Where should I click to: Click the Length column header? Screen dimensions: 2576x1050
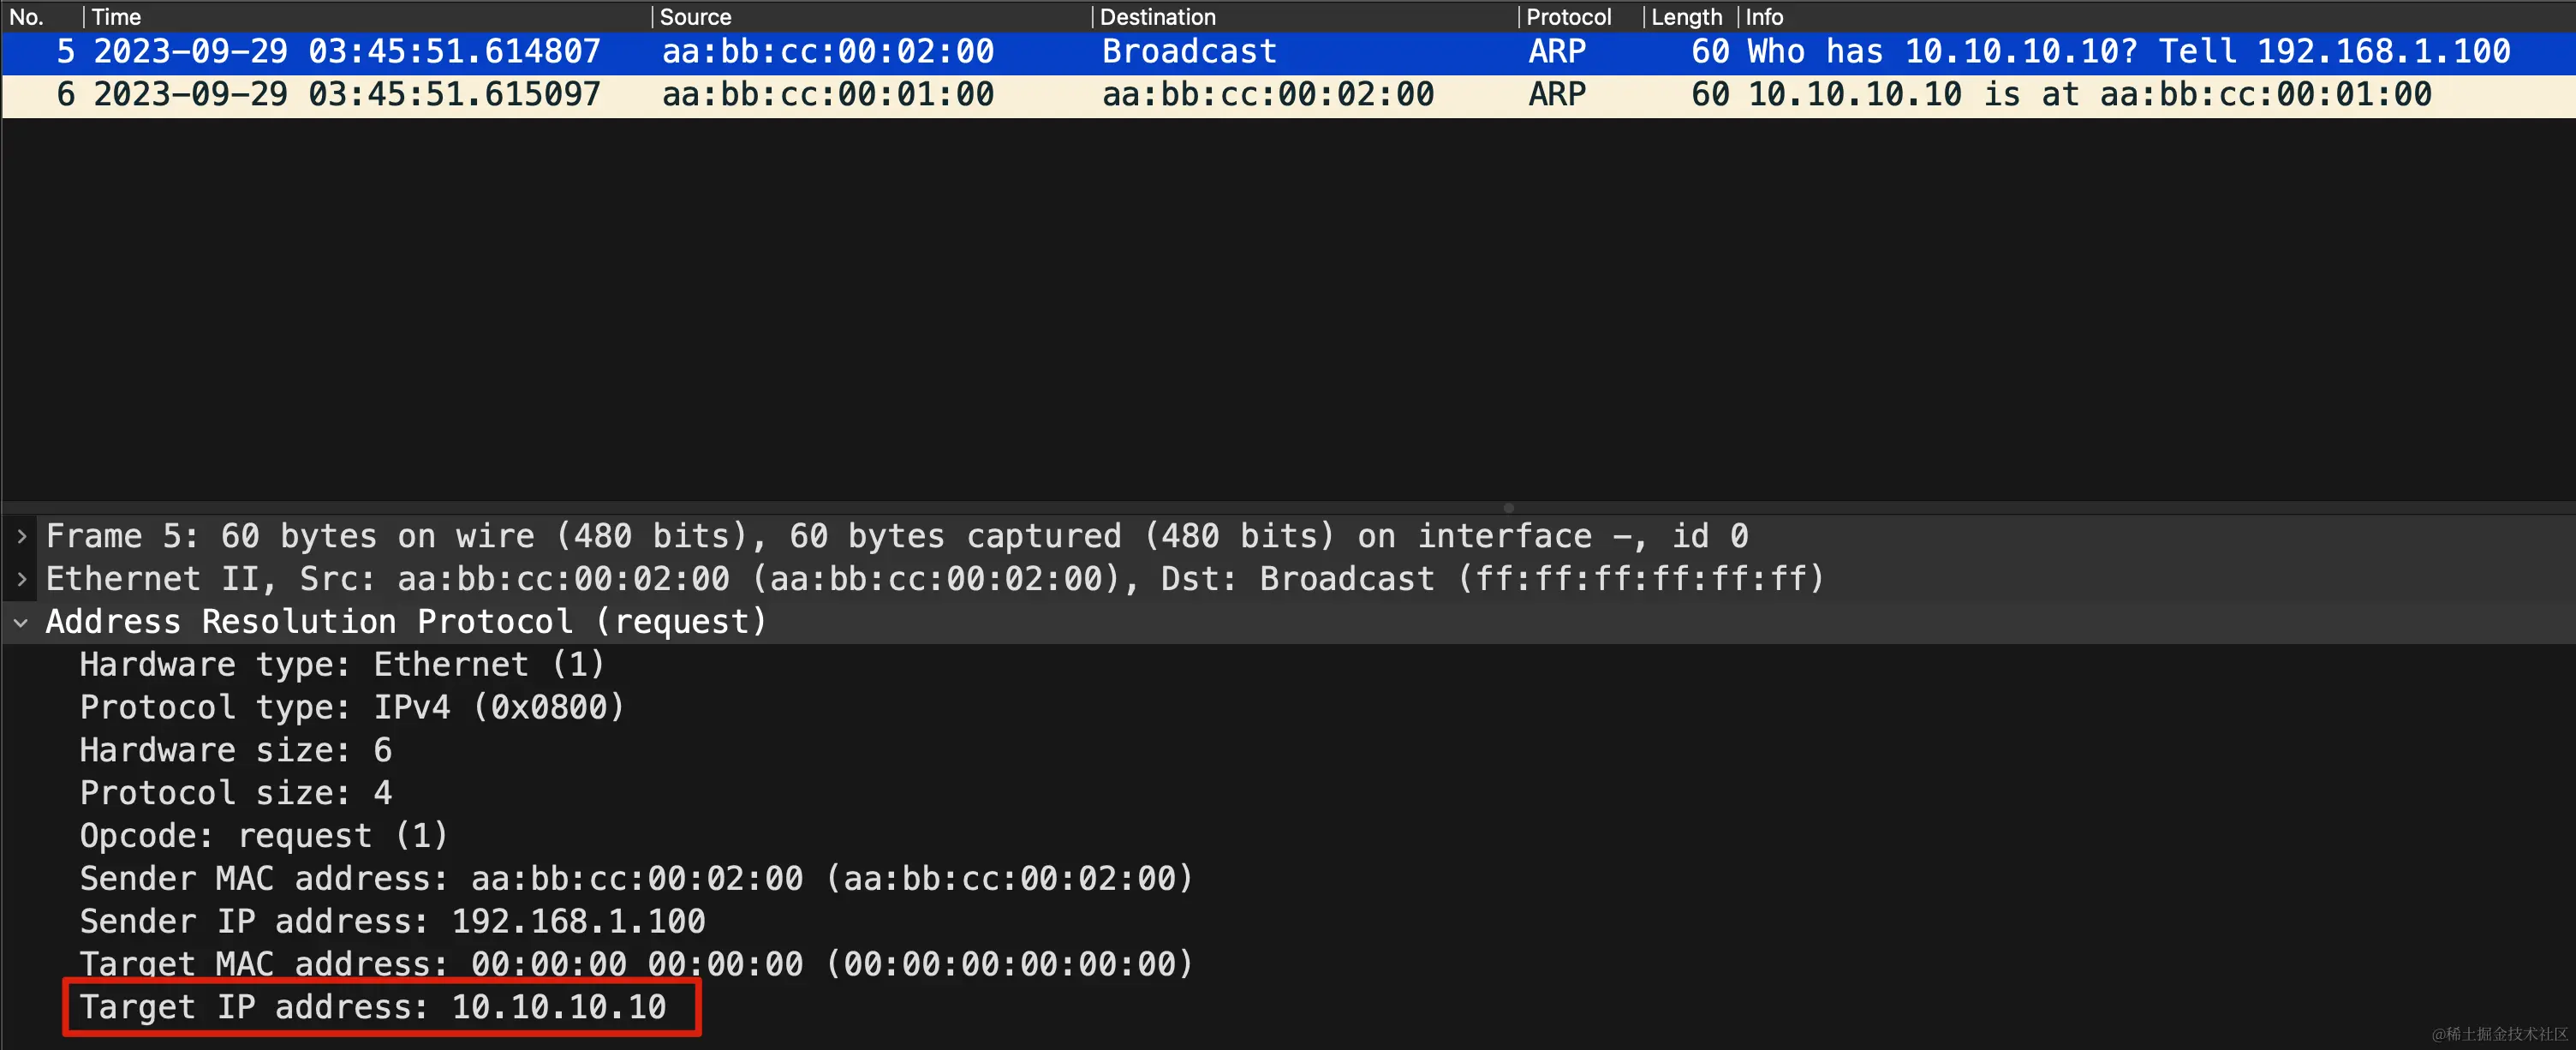tap(1687, 16)
